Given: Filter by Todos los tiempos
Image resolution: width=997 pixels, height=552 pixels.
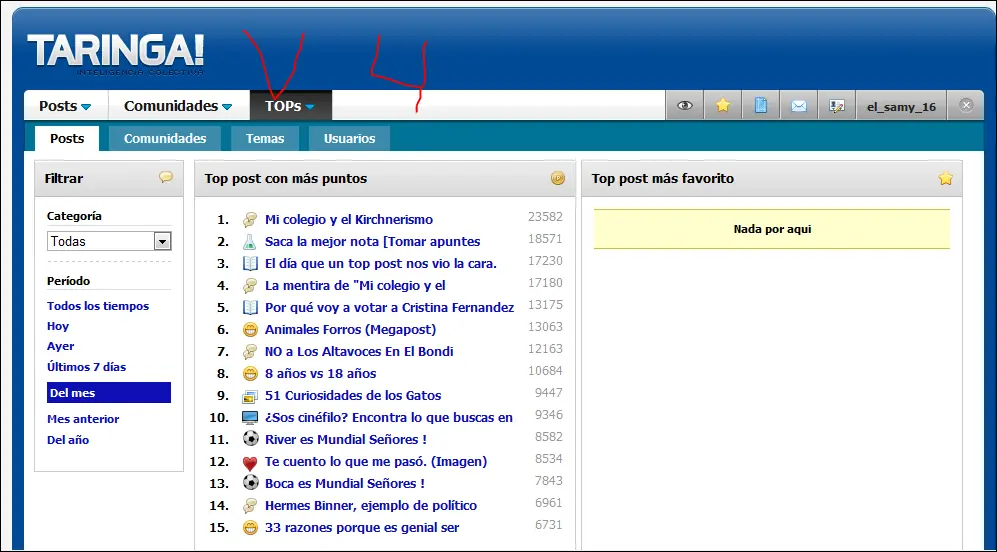Looking at the screenshot, I should (x=98, y=306).
